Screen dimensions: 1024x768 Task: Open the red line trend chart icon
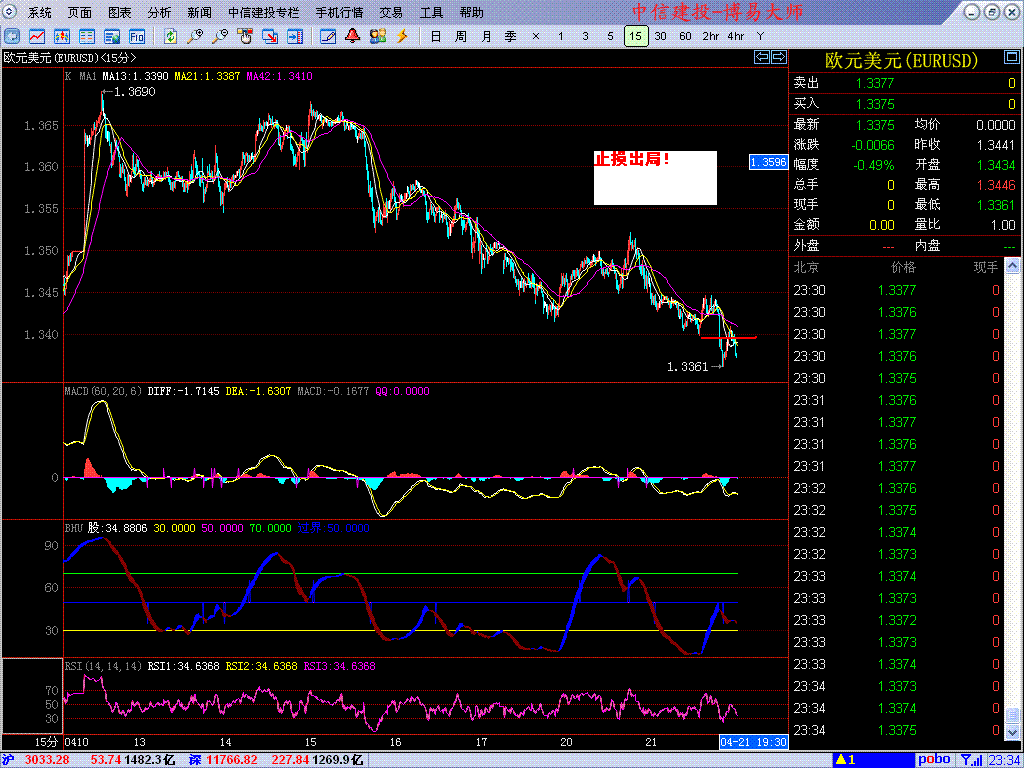(x=37, y=36)
